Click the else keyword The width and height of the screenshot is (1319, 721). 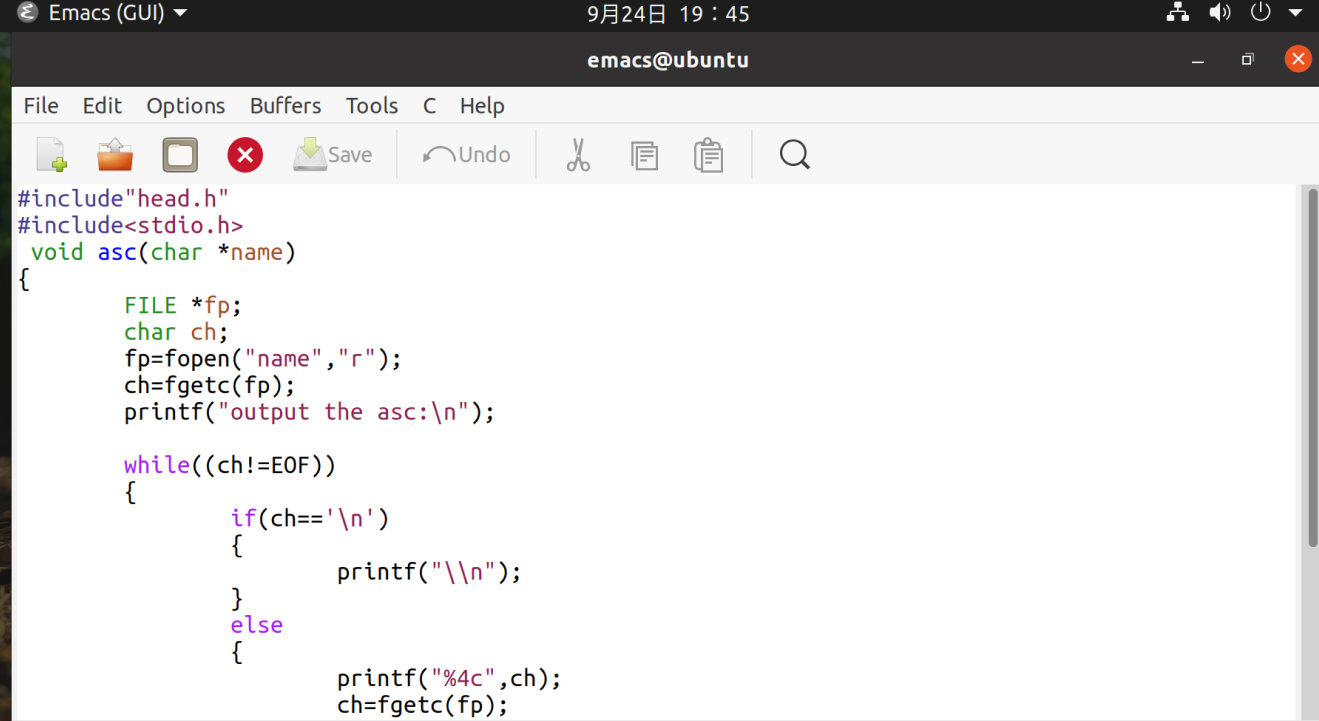click(x=257, y=625)
